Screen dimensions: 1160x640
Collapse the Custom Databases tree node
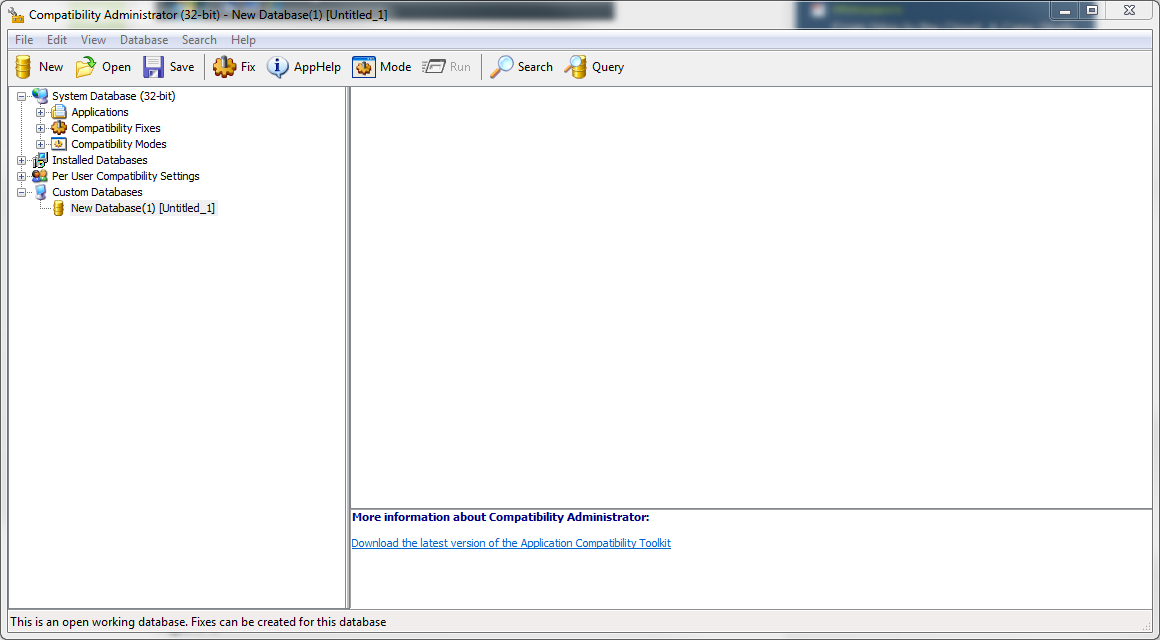click(21, 192)
